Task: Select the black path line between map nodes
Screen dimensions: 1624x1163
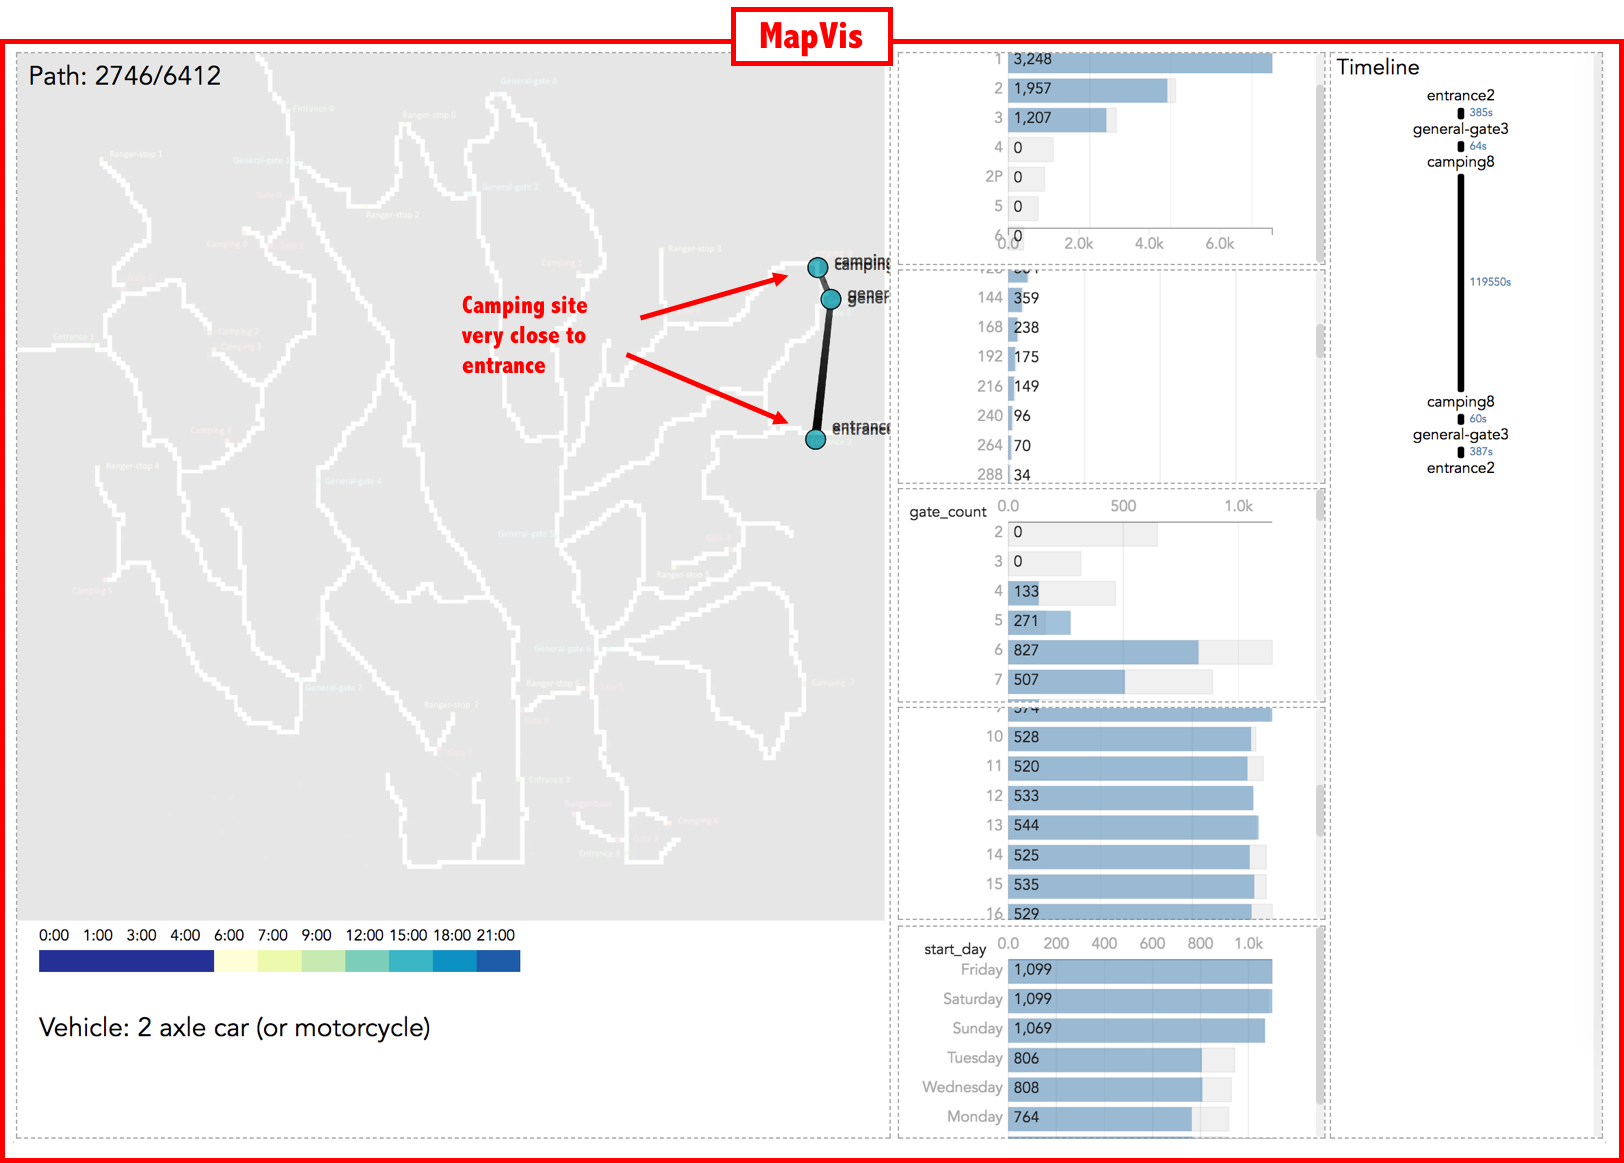Action: [823, 370]
